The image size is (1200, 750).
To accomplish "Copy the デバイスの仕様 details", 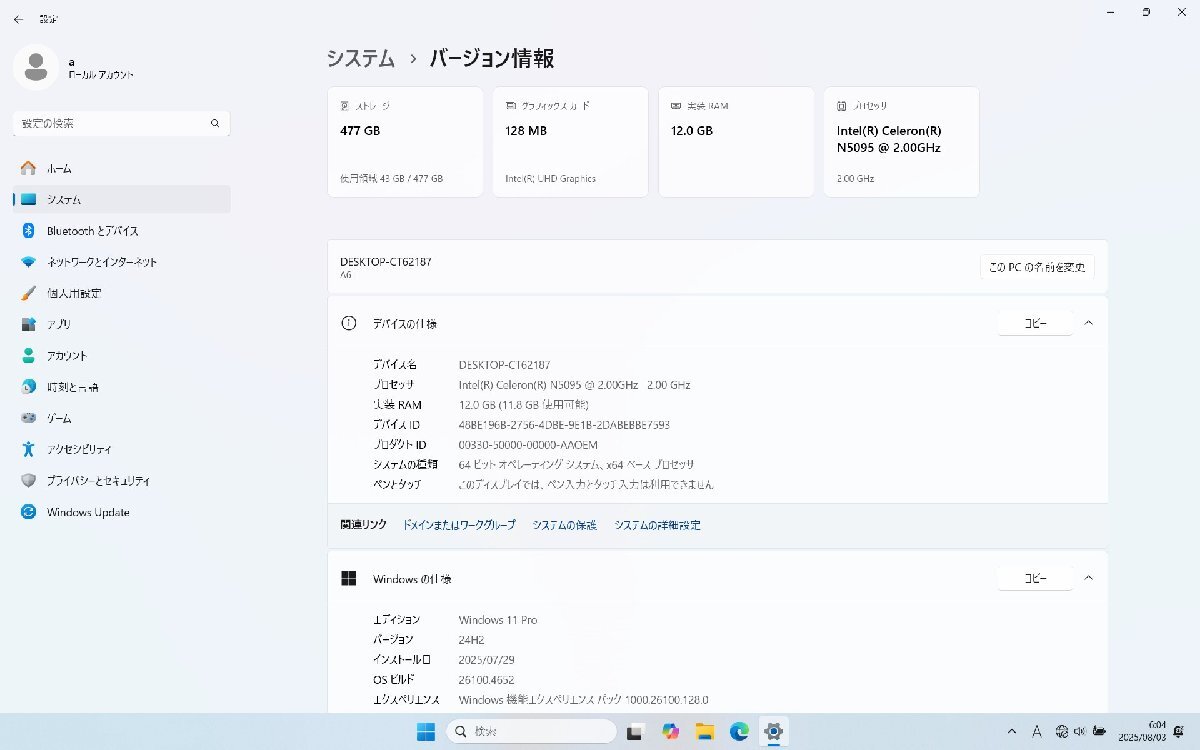I will point(1035,323).
